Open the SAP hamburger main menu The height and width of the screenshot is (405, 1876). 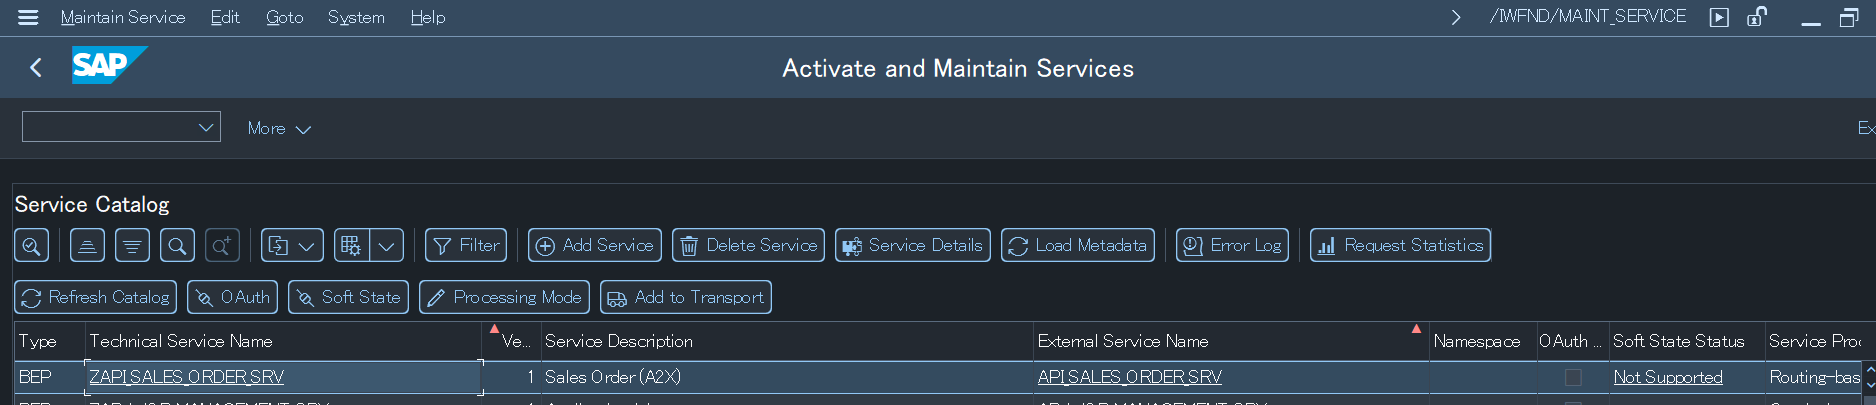(28, 17)
